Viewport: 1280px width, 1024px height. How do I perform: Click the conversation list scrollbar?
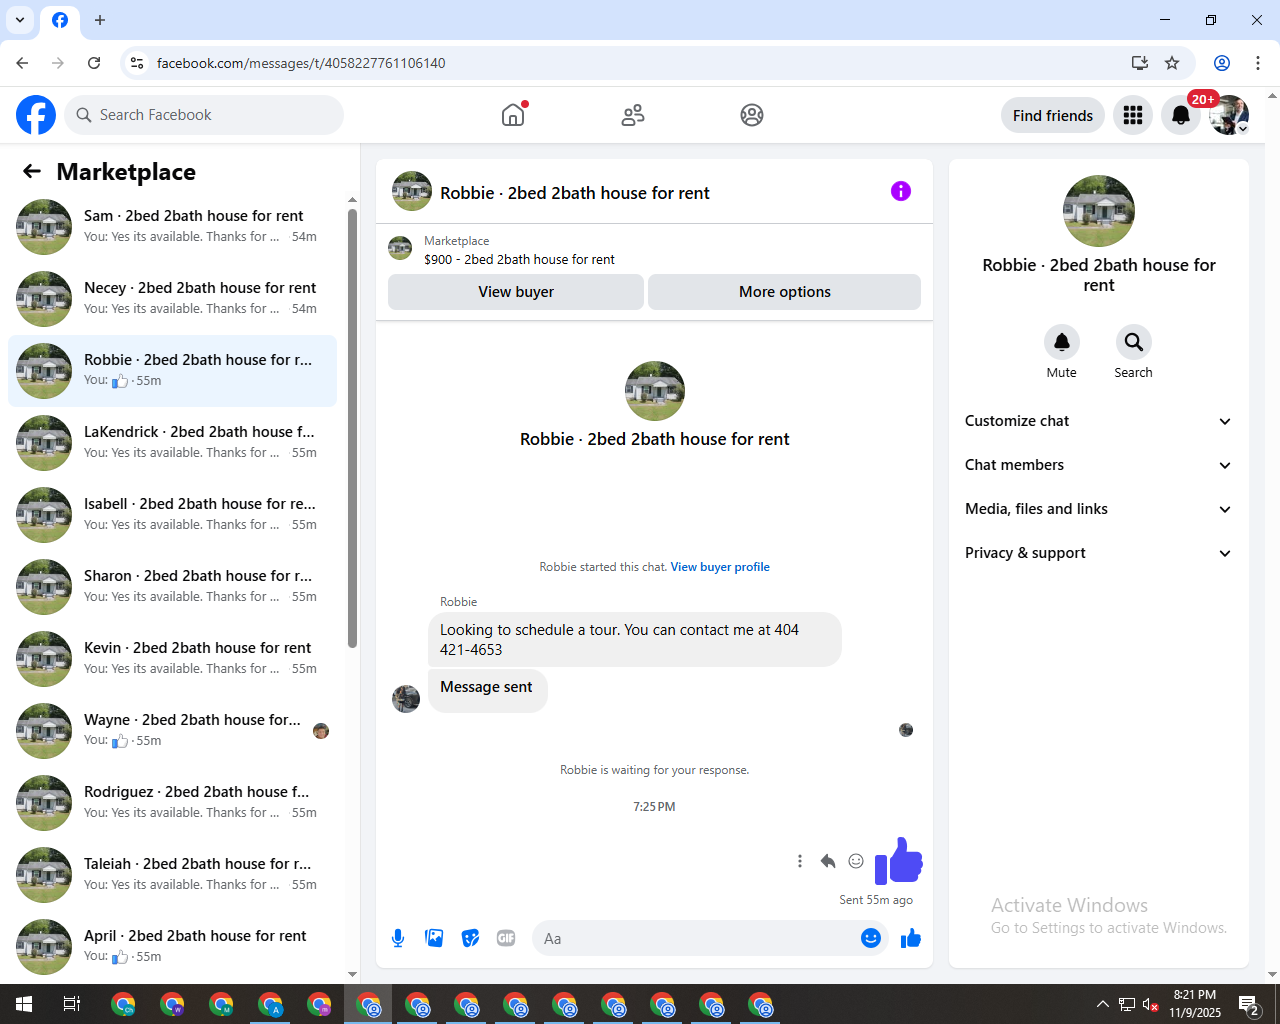pos(352,428)
